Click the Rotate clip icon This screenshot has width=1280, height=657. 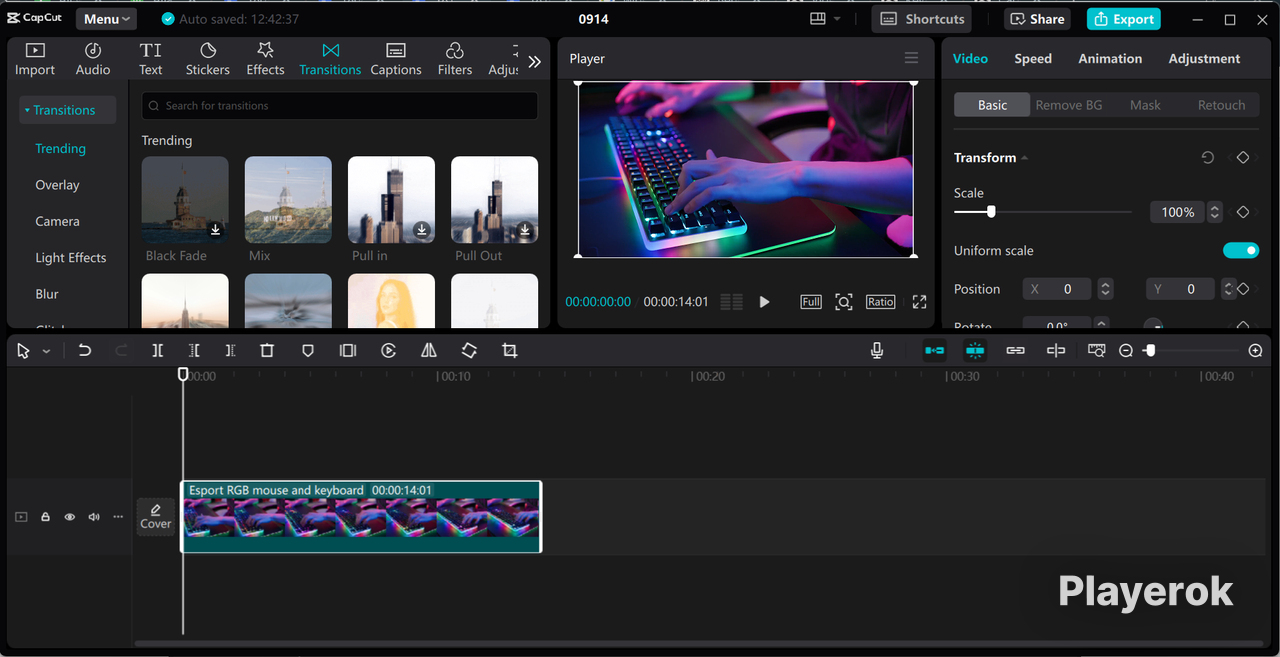coord(469,351)
